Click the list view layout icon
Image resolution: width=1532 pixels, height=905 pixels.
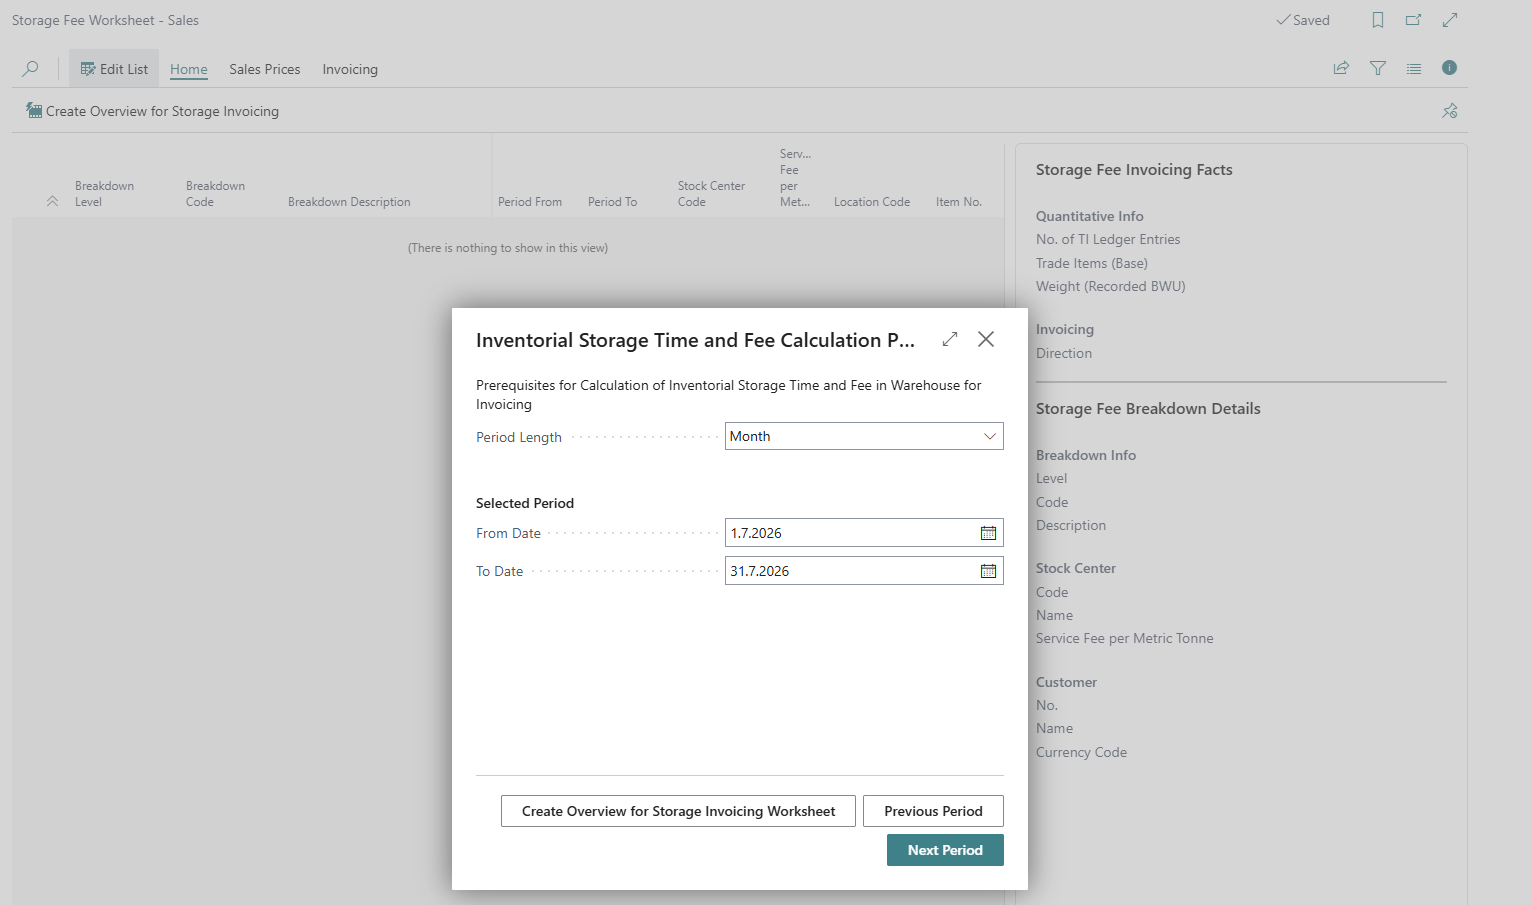point(1414,68)
